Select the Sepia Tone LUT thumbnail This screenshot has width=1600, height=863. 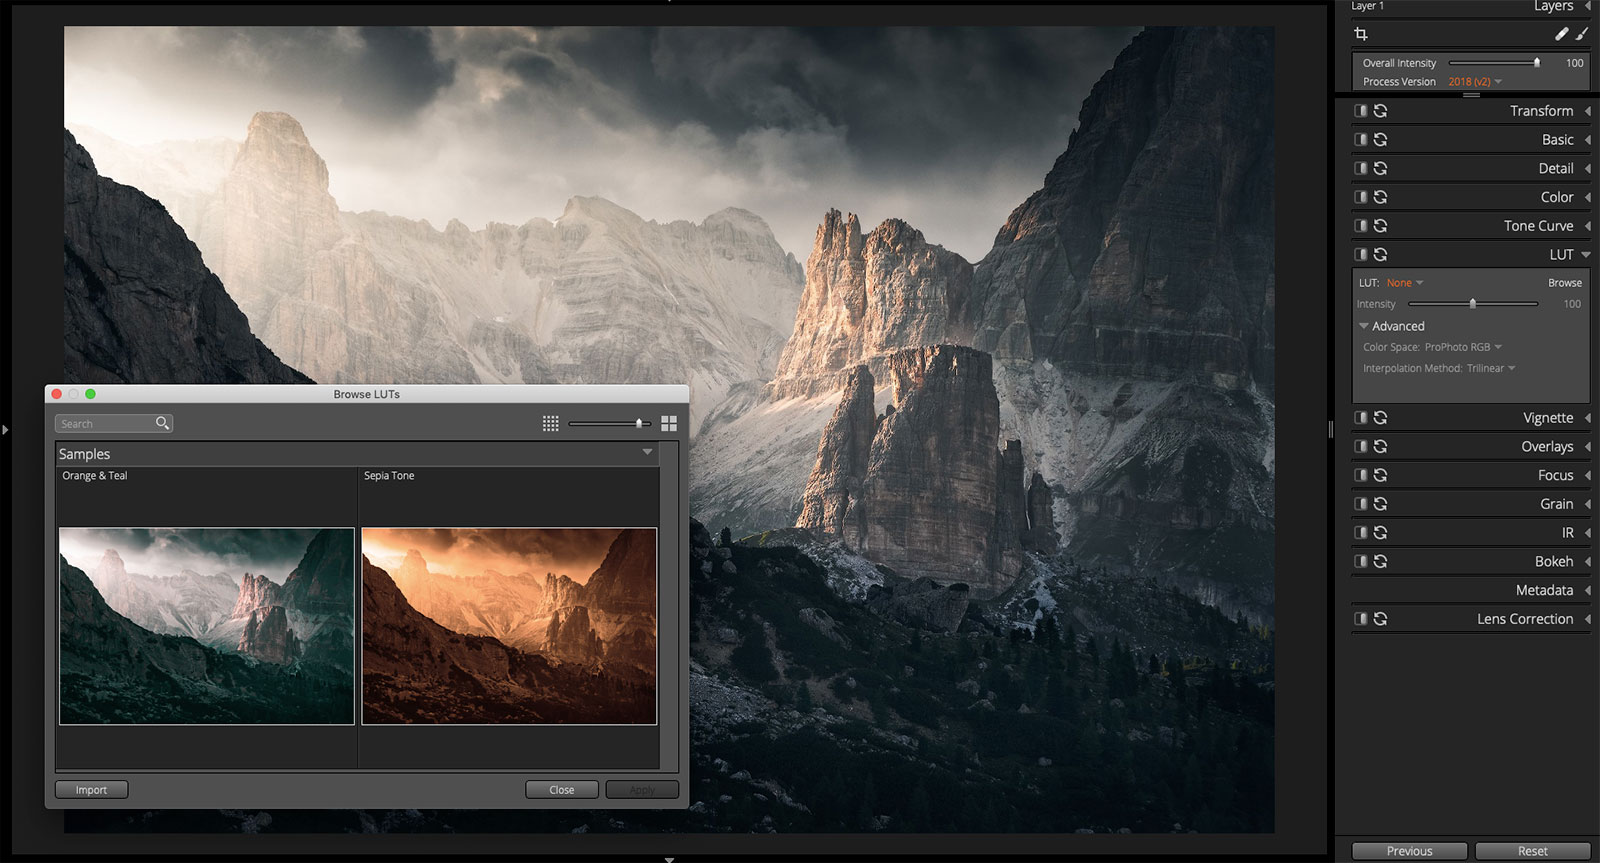[x=509, y=625]
